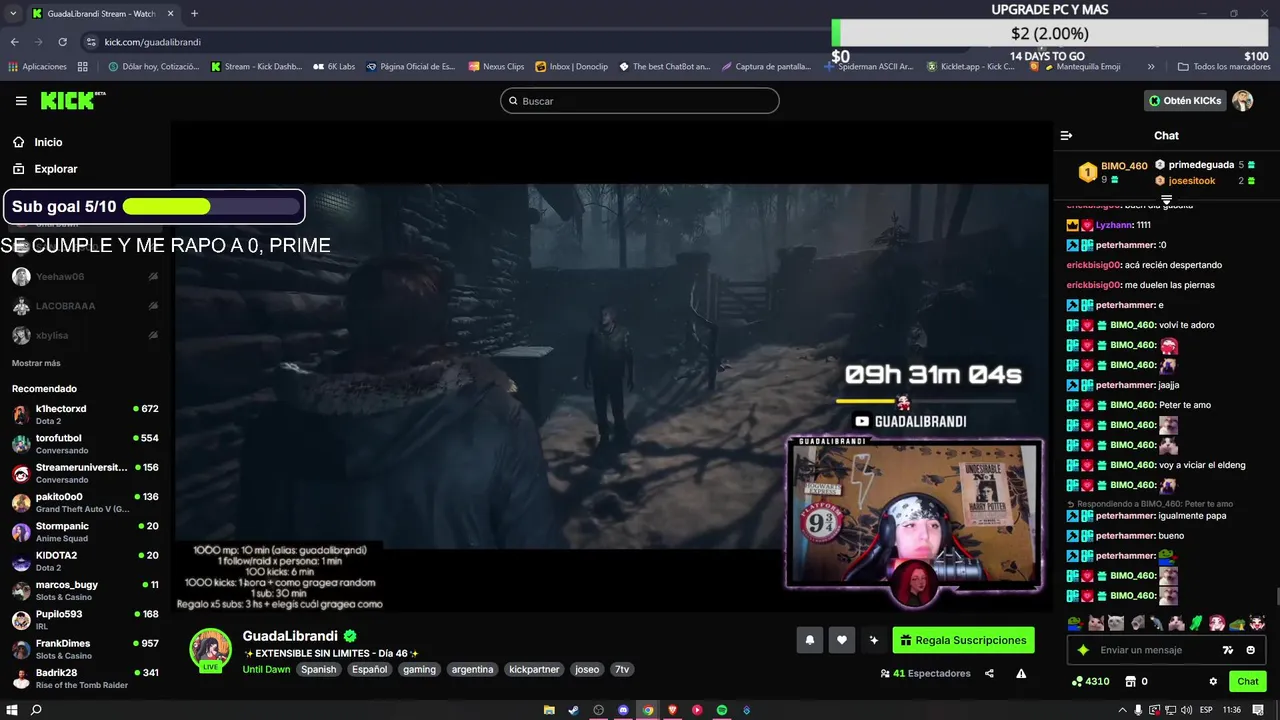Collapse the chat panel with arrow icon
The image size is (1280, 720).
click(x=1066, y=135)
